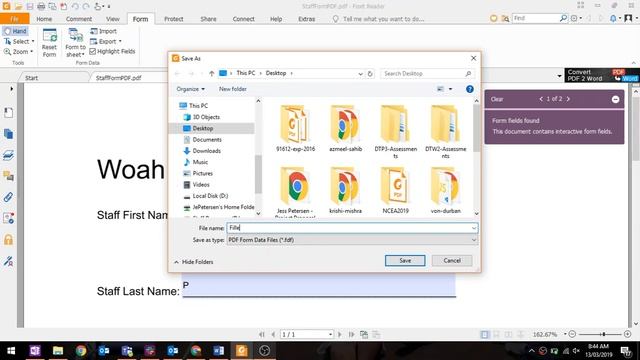This screenshot has width=640, height=360.
Task: Select the NCEA2019 folder
Action: [x=396, y=190]
